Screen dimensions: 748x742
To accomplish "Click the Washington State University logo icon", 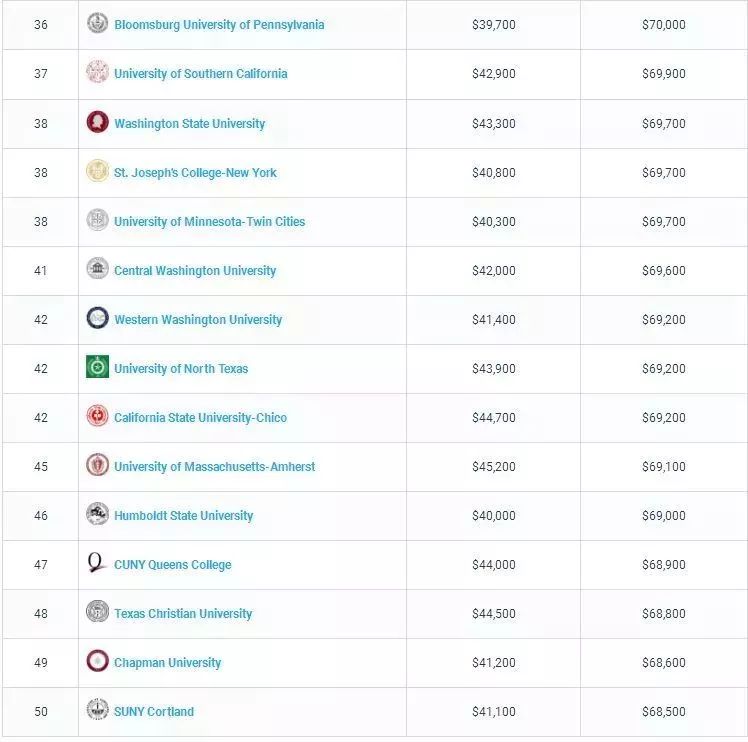I will pyautogui.click(x=97, y=122).
